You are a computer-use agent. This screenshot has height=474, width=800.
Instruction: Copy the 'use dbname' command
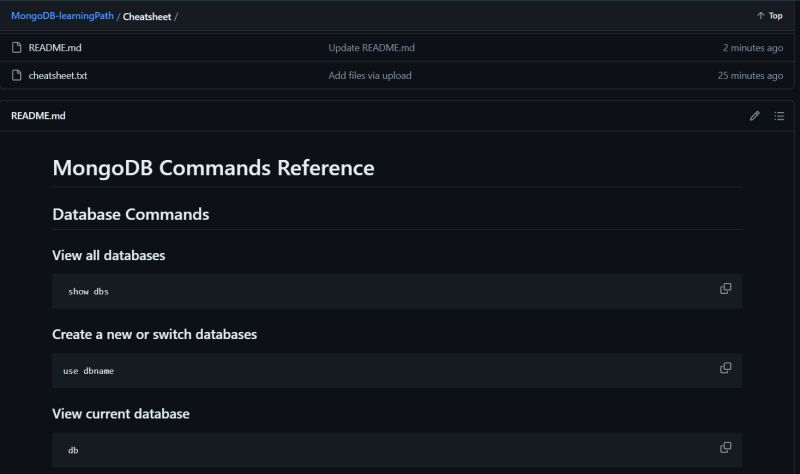pyautogui.click(x=726, y=368)
